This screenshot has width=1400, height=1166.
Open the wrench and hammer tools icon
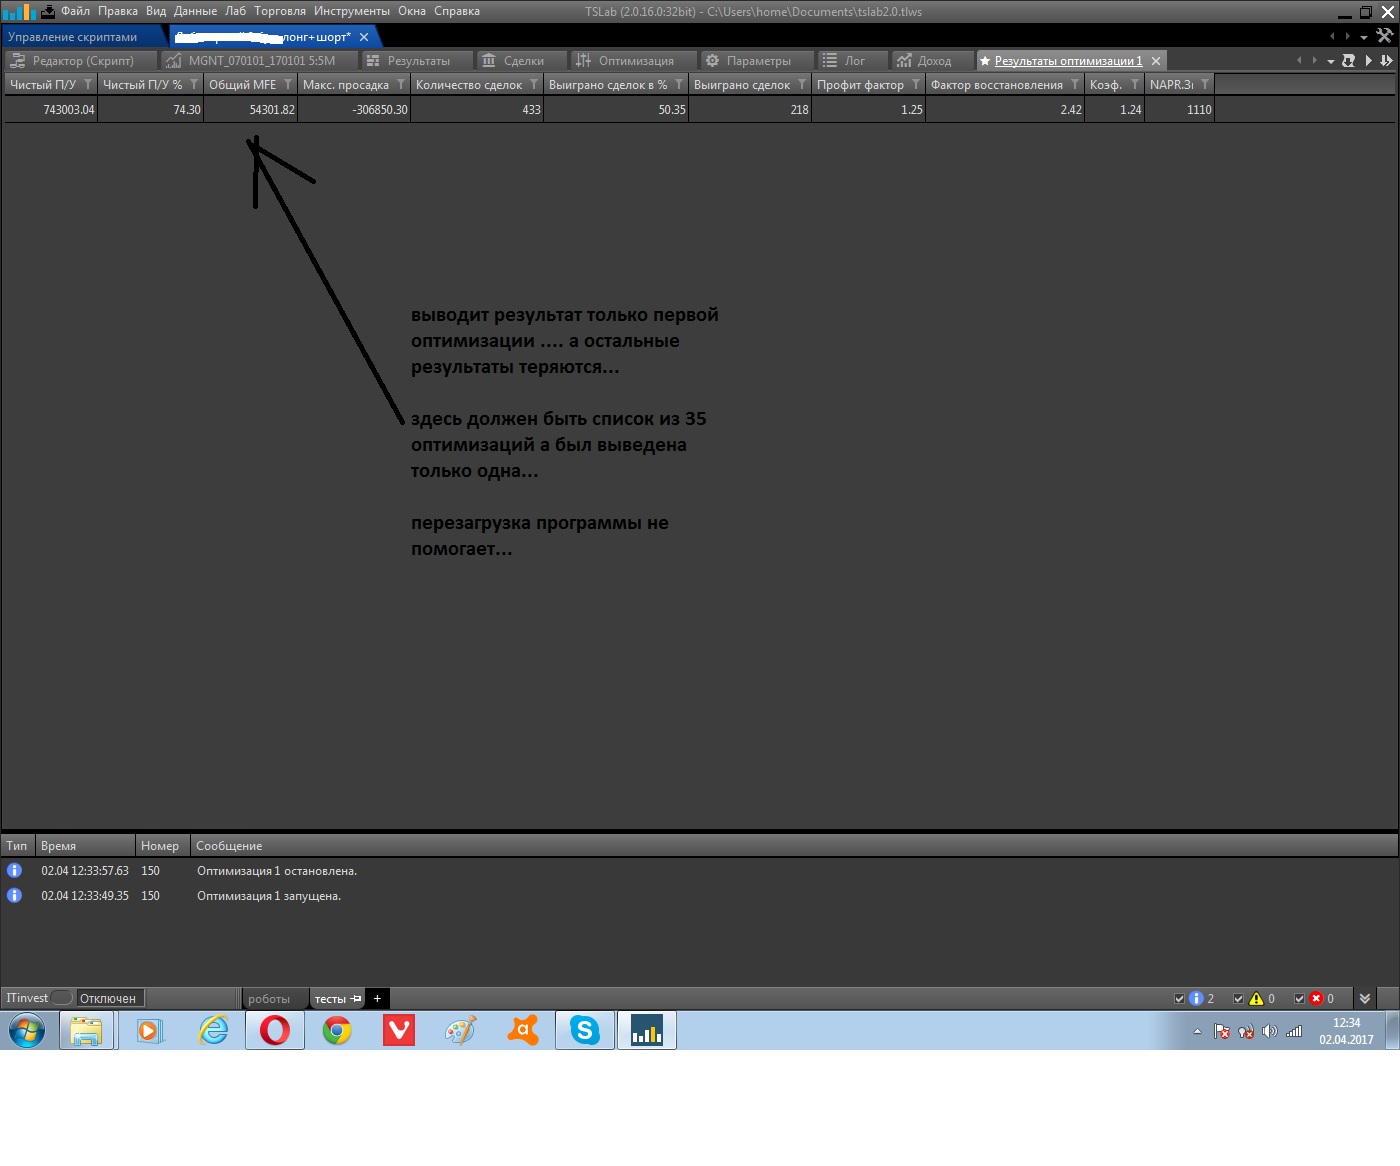coord(1385,36)
